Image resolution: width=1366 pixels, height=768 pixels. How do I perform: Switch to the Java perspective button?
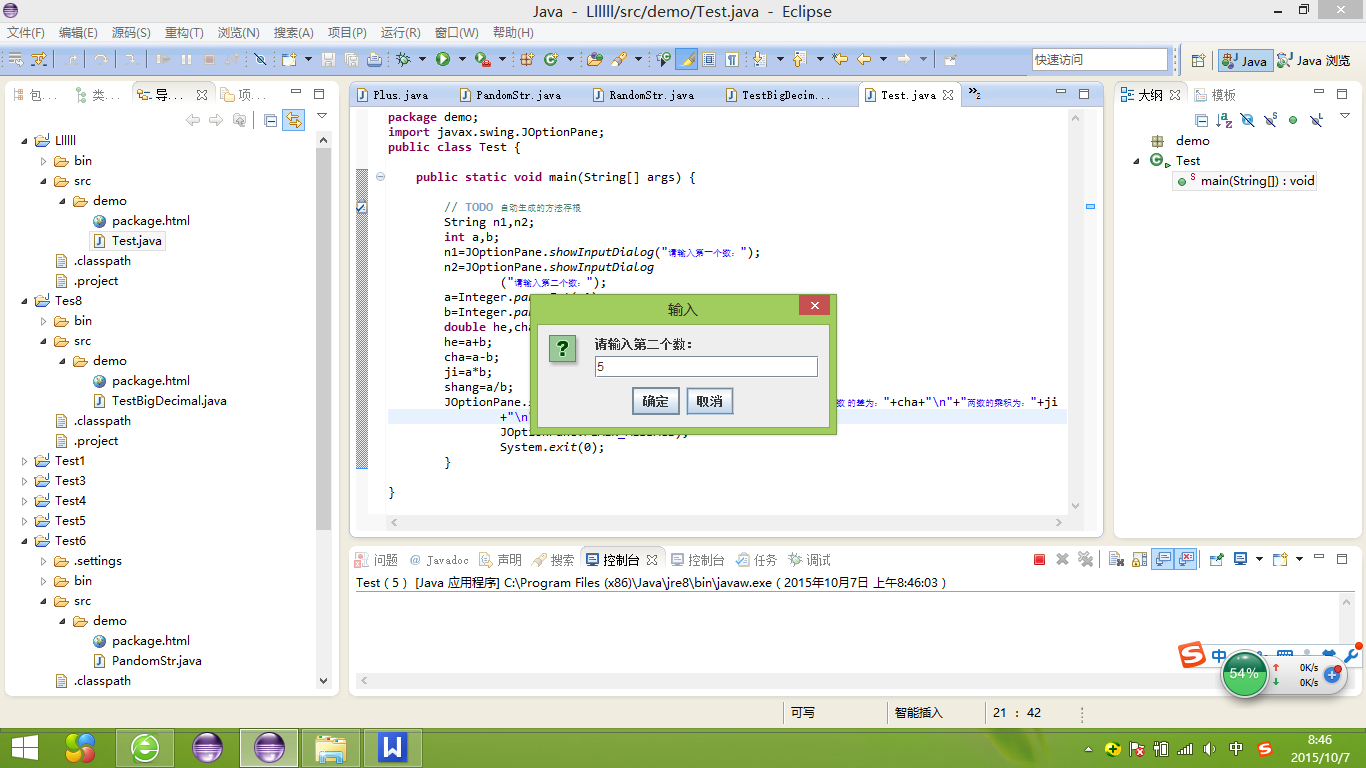1245,60
